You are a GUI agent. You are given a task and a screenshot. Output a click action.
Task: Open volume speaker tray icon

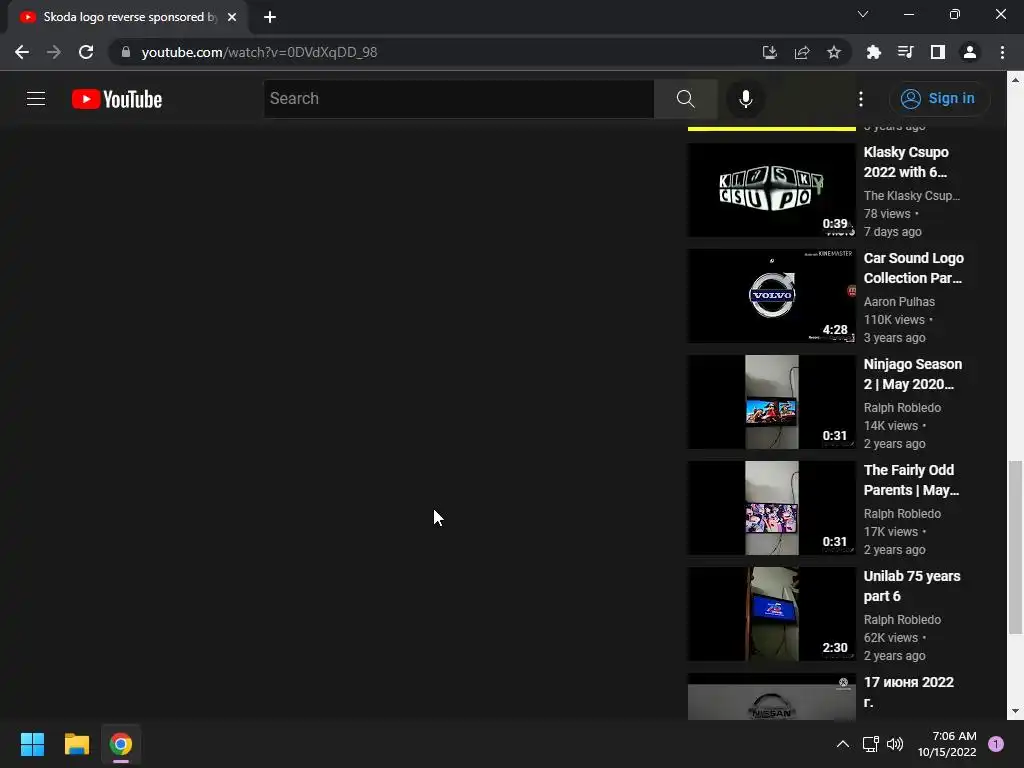click(895, 744)
